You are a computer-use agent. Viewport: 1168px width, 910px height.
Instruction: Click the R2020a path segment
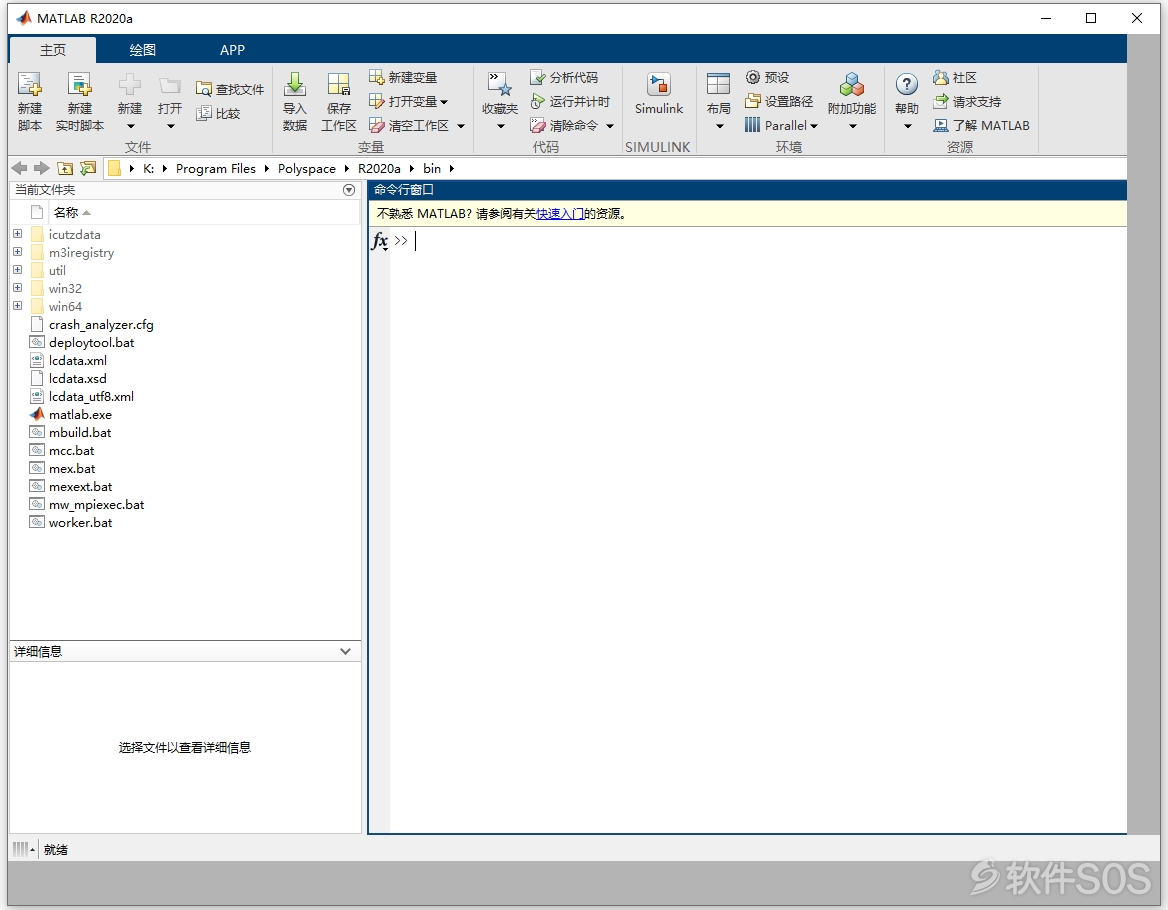coord(378,168)
